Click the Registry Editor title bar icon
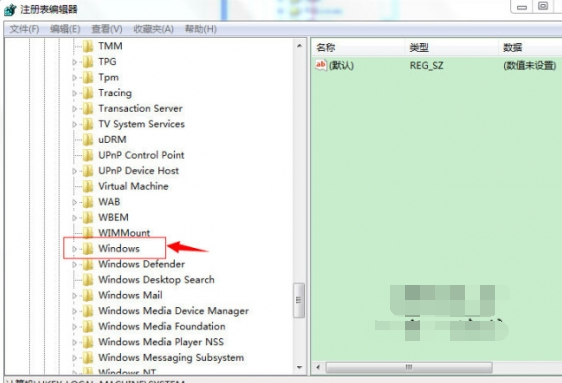Screen dimensions: 562x383 10,9
